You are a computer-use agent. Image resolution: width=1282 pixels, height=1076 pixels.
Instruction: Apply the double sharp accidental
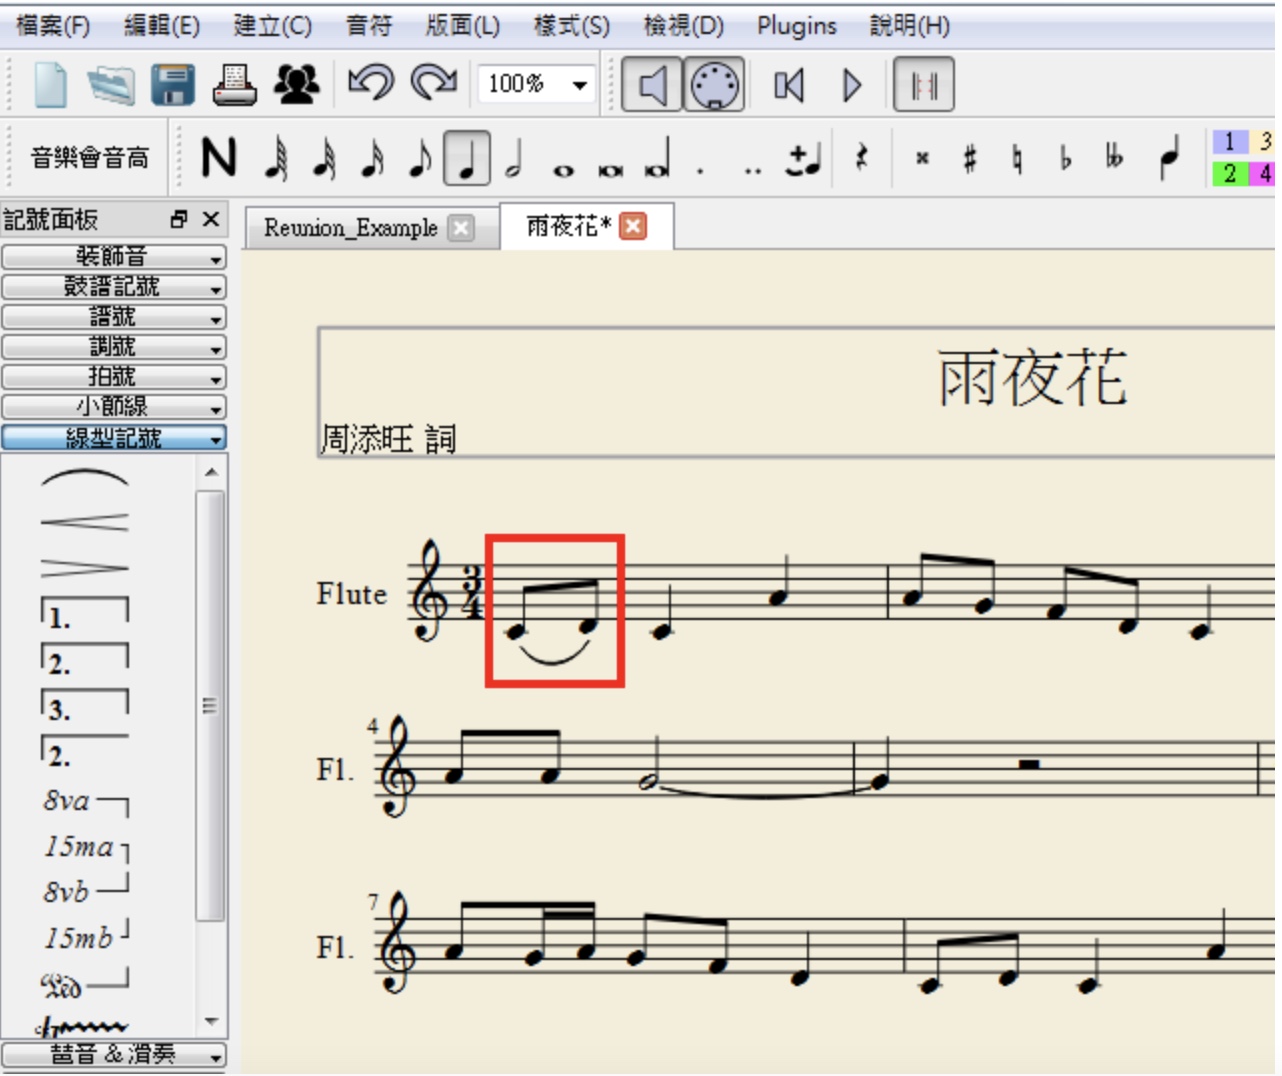click(x=922, y=158)
